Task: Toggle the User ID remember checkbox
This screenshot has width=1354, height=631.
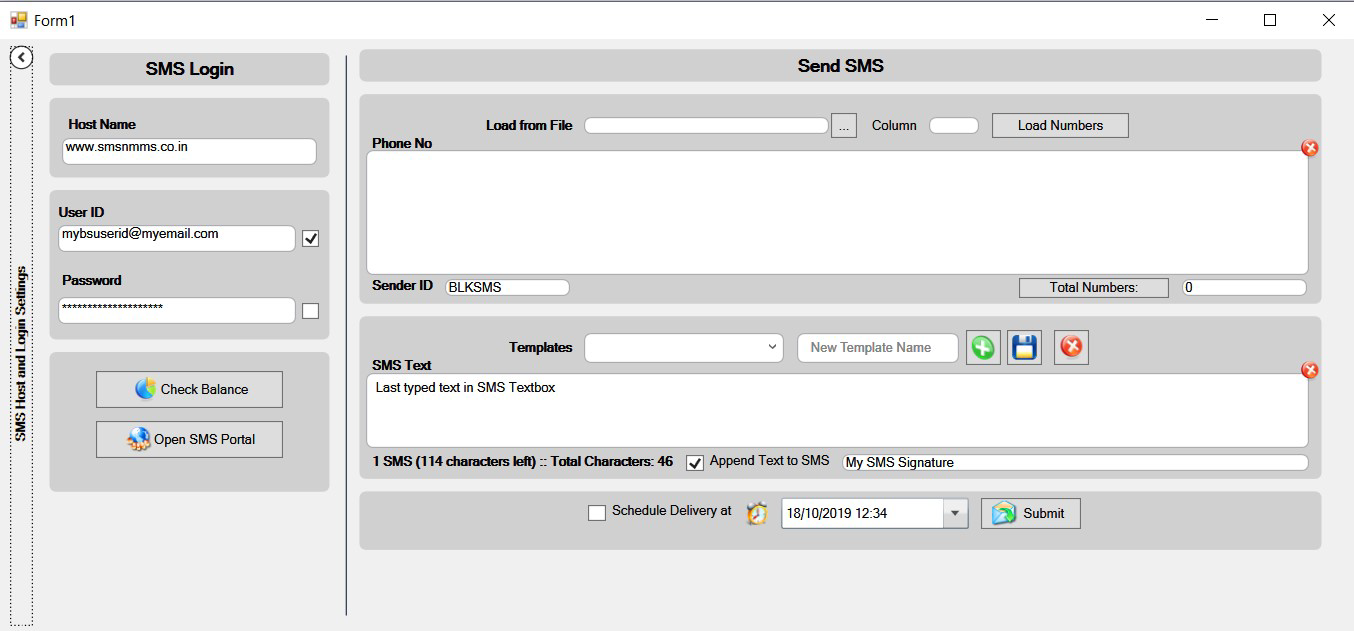Action: pos(310,239)
